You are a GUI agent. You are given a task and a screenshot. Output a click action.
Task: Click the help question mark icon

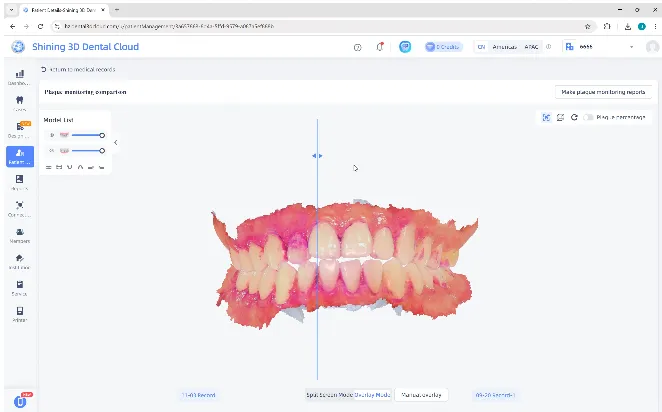click(358, 47)
